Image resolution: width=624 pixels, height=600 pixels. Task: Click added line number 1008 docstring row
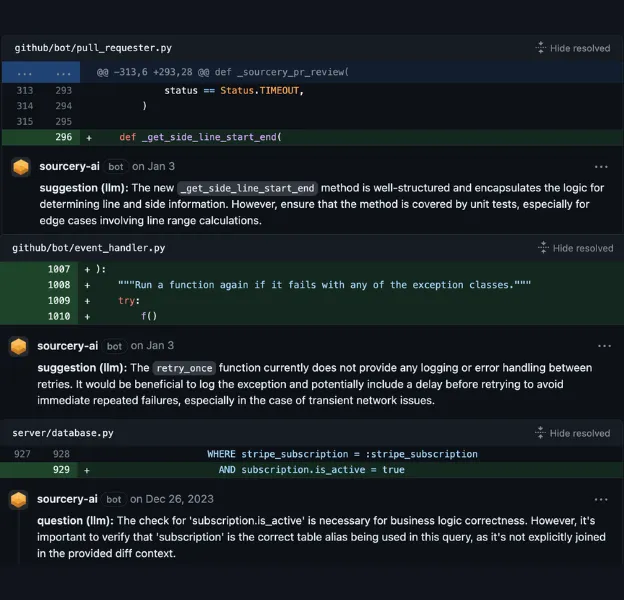coord(59,285)
